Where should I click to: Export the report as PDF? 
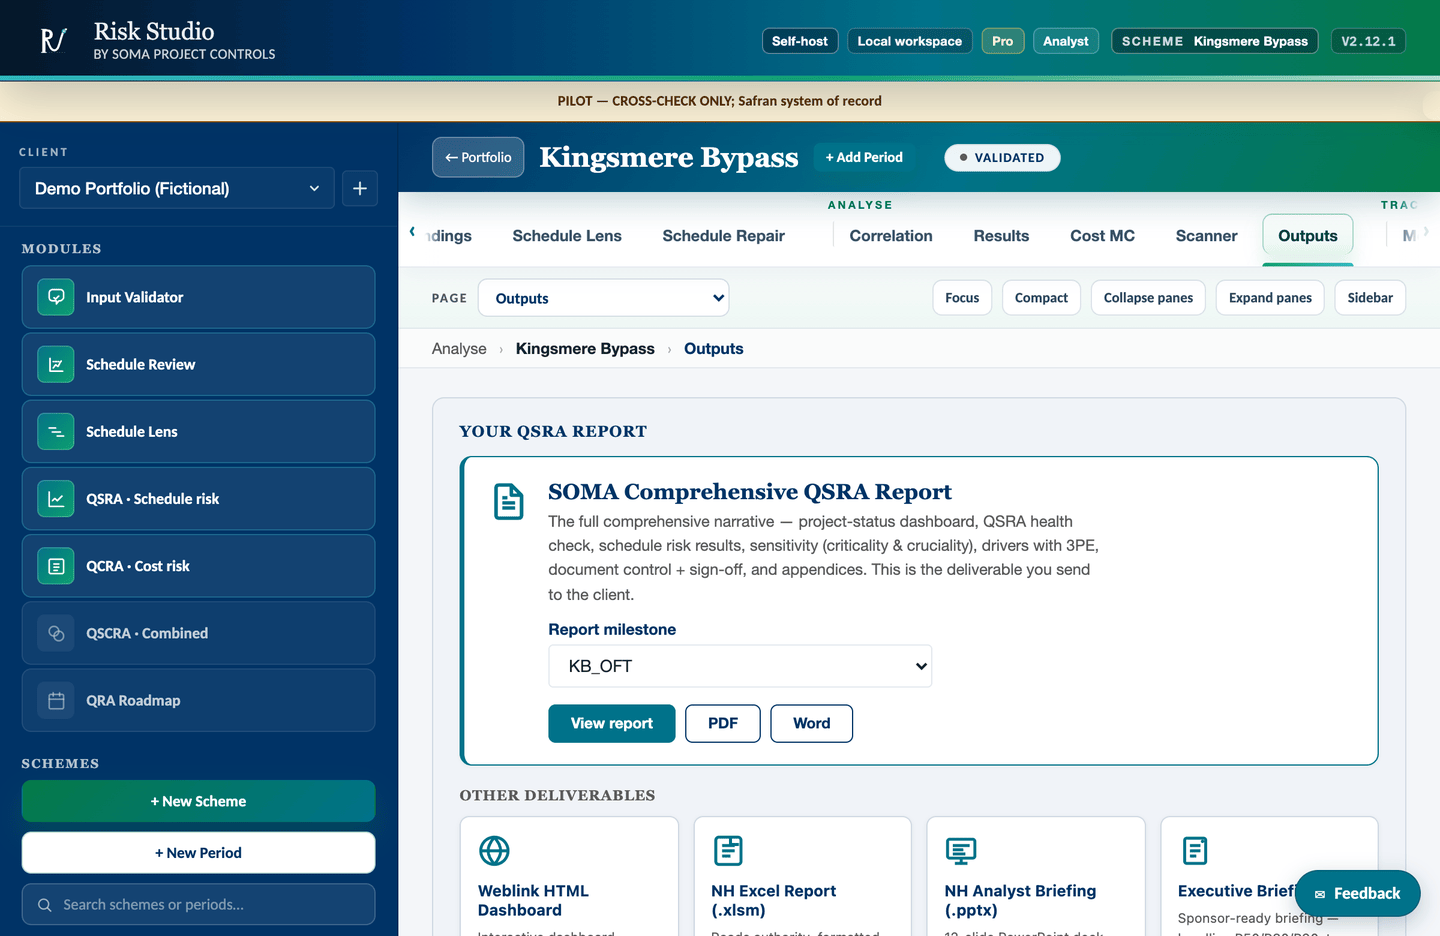point(723,723)
